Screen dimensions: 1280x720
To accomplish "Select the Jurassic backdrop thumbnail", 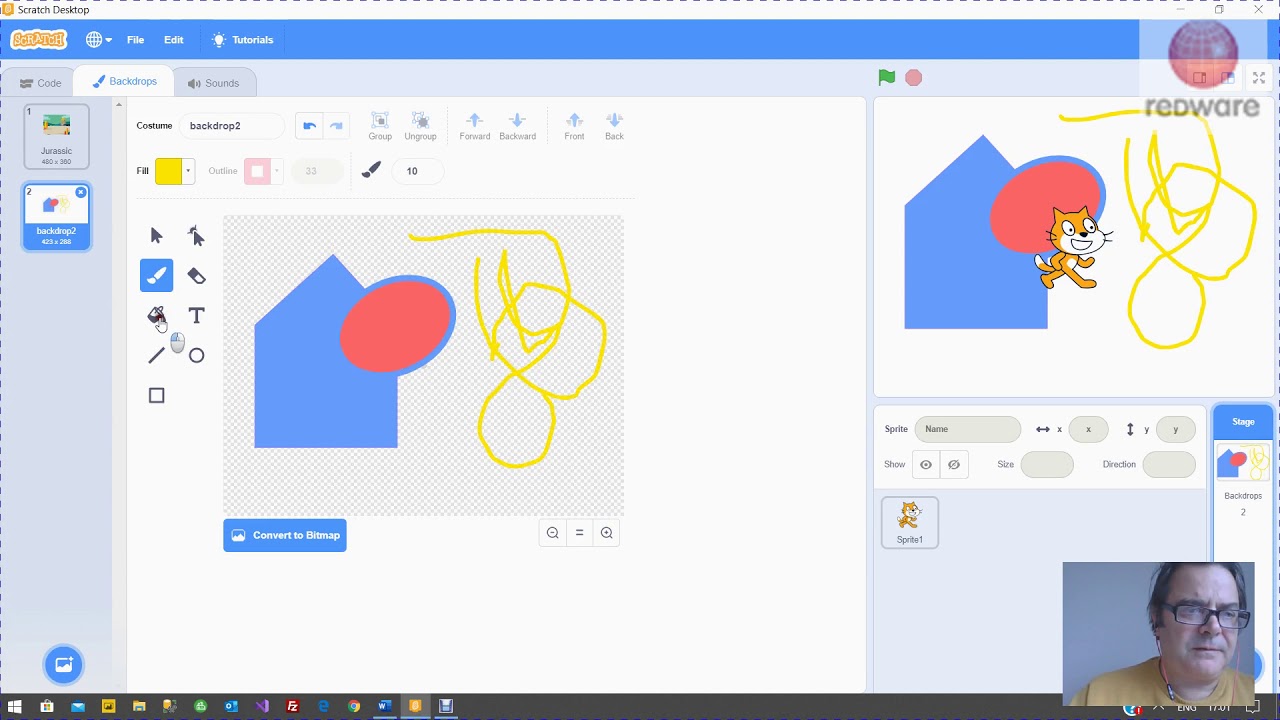I will [57, 137].
